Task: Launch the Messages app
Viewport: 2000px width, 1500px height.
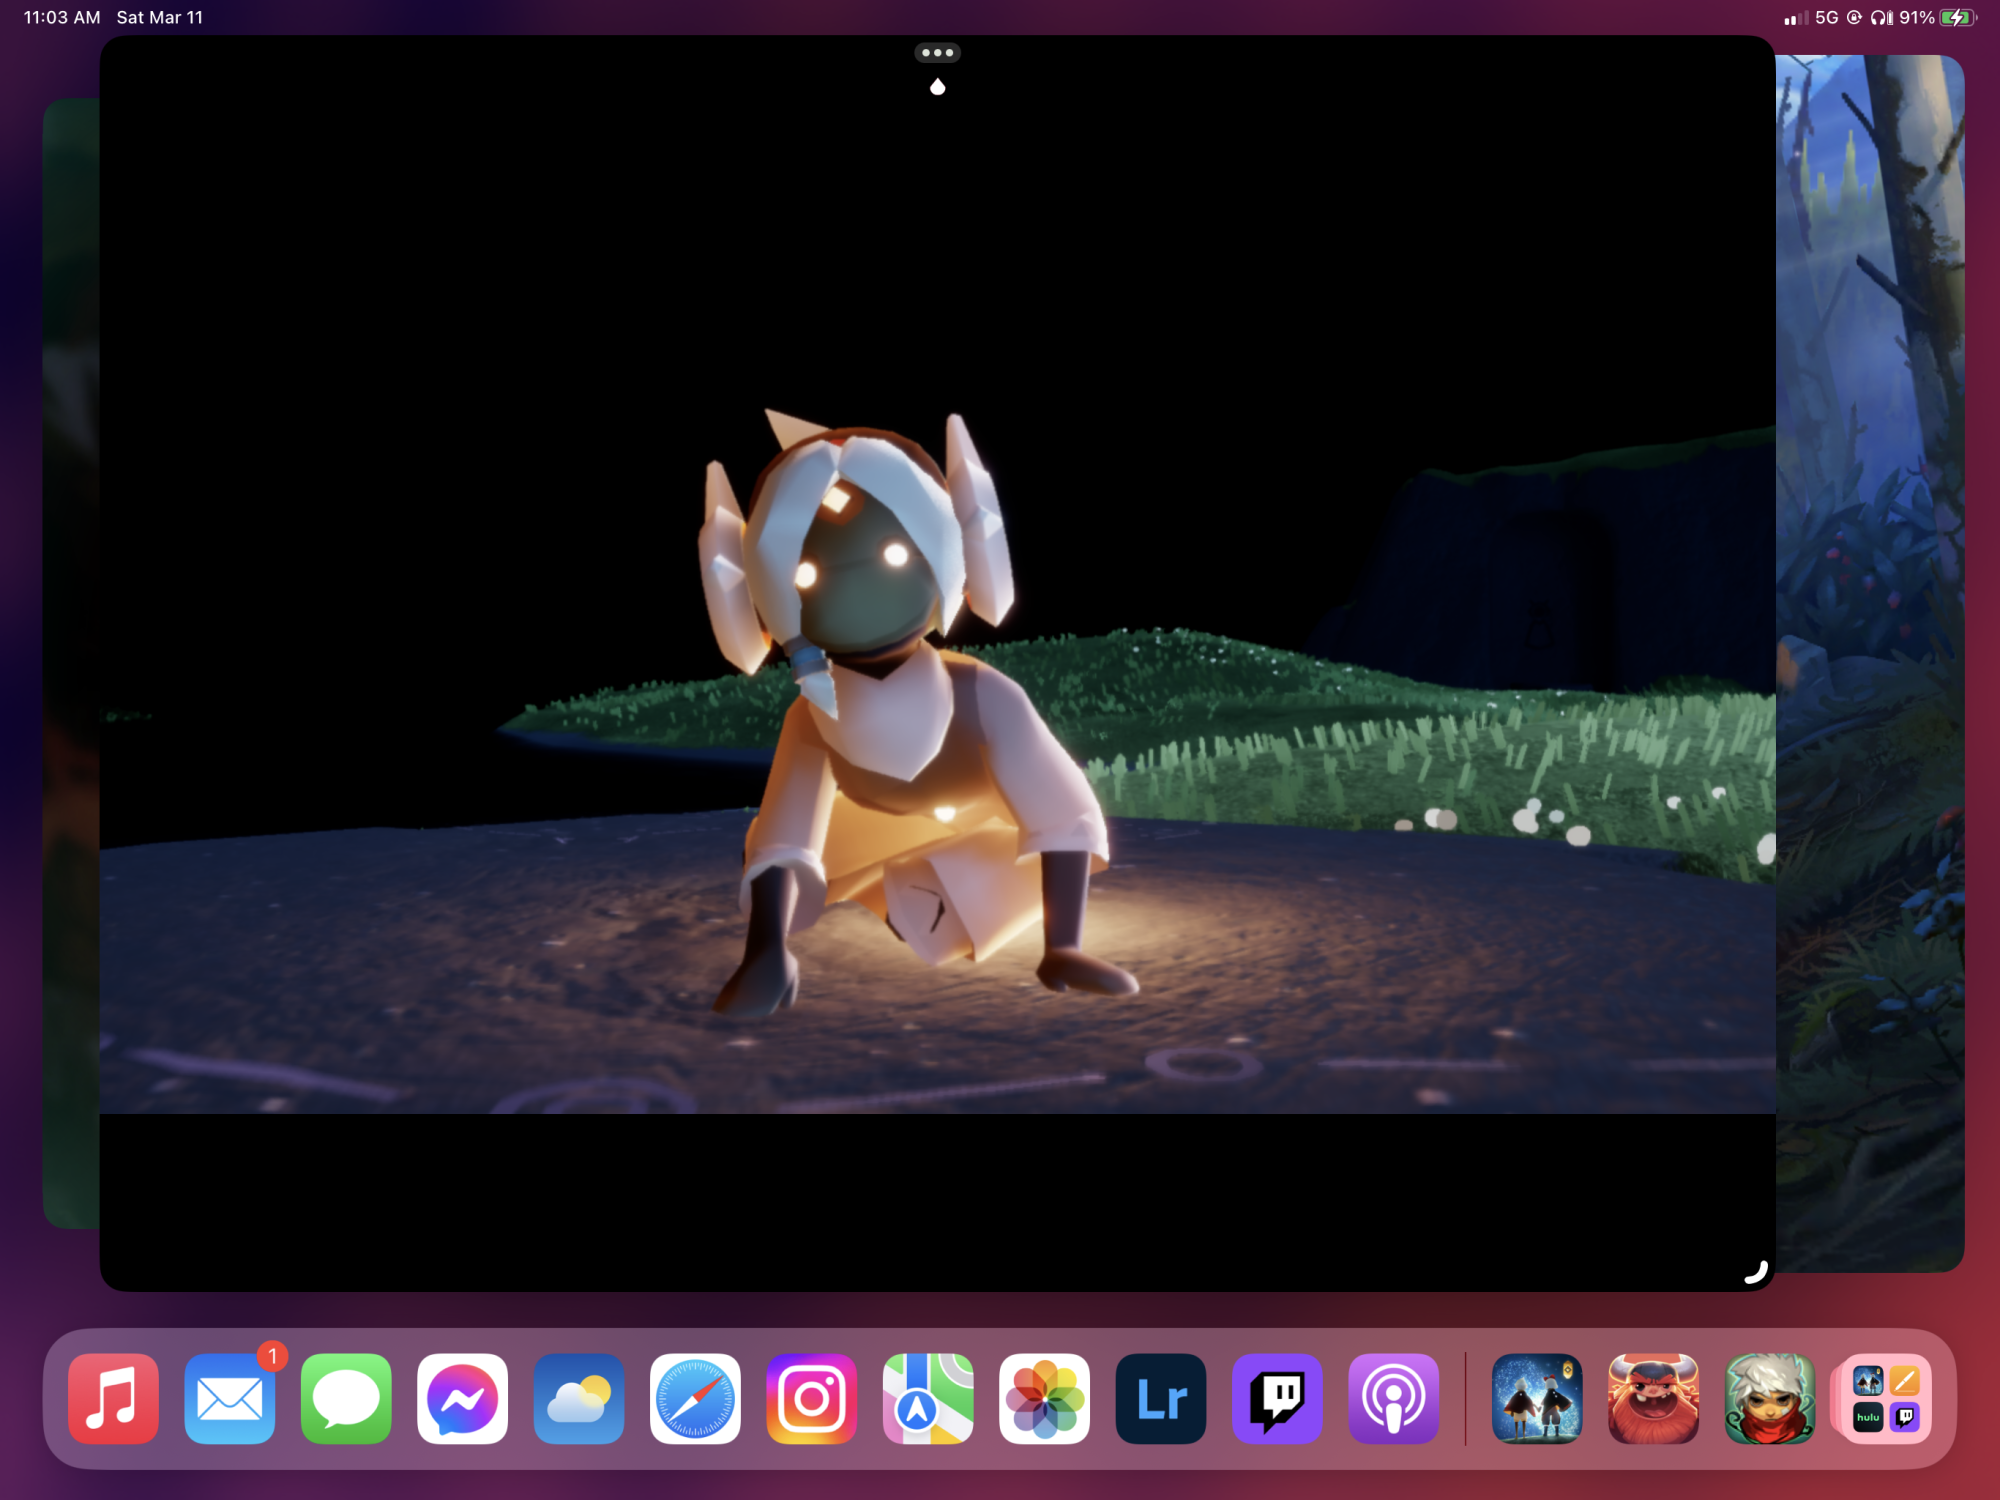Action: pyautogui.click(x=346, y=1398)
